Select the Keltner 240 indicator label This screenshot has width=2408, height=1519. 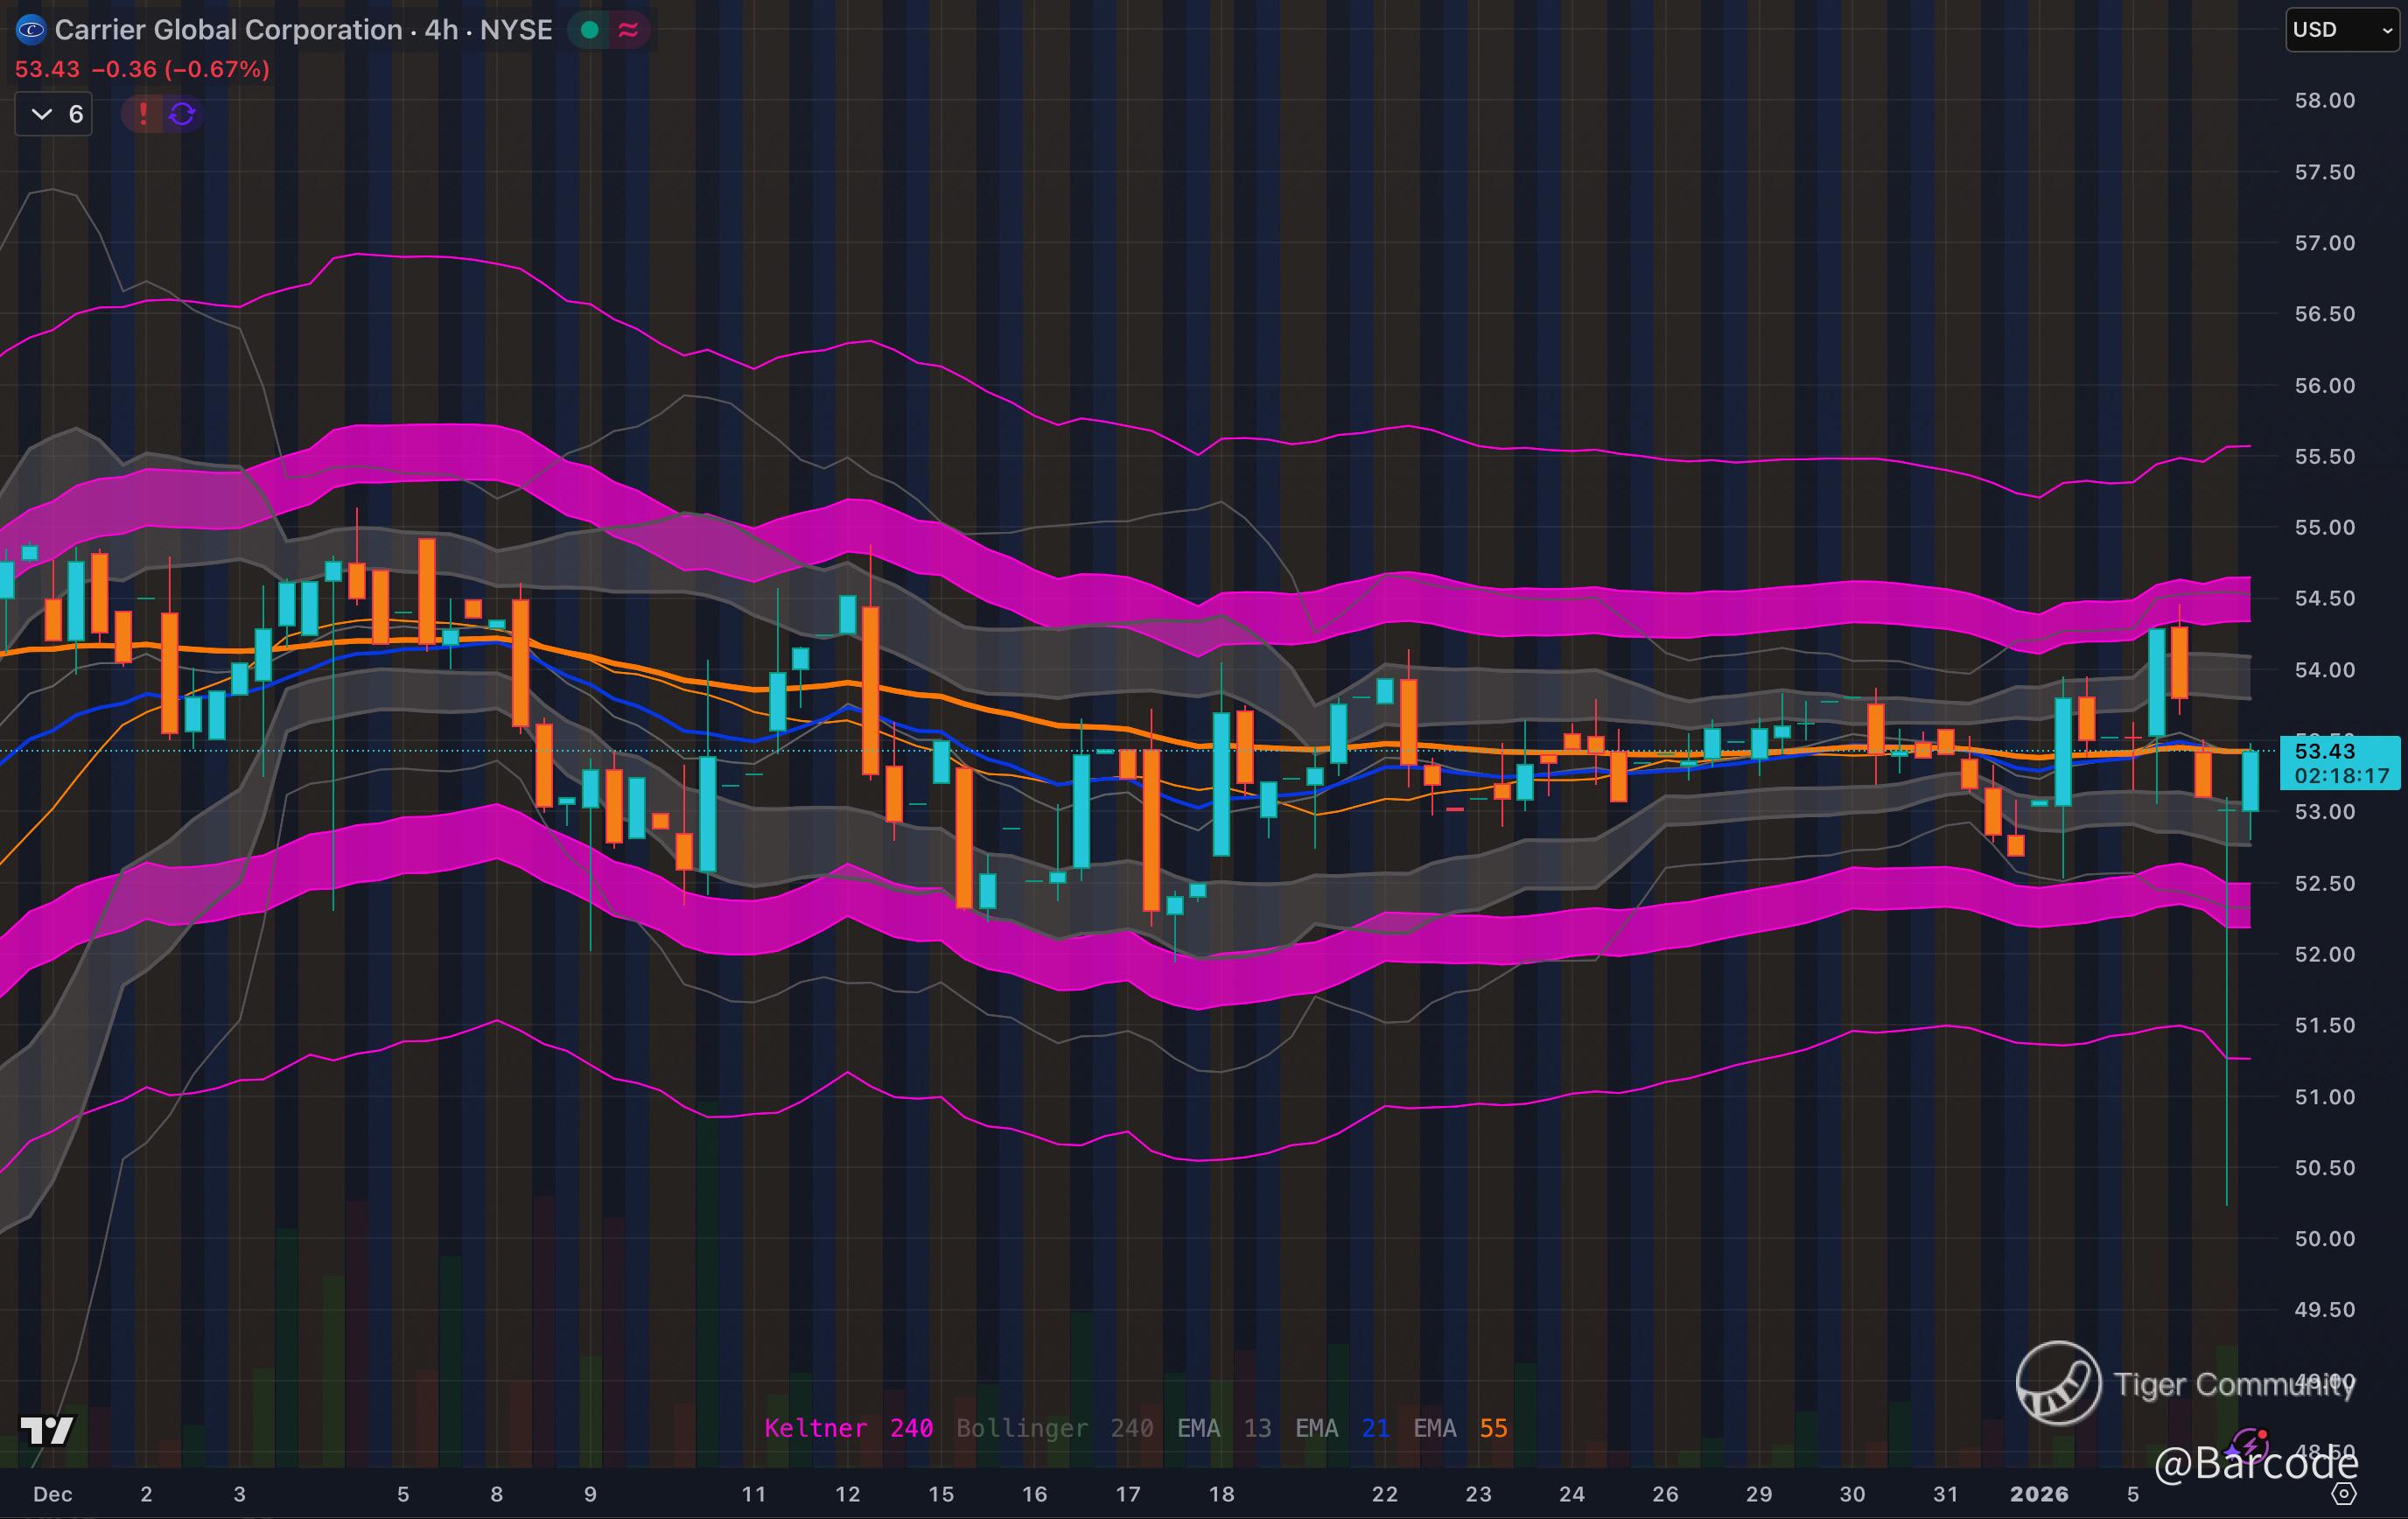coord(848,1428)
